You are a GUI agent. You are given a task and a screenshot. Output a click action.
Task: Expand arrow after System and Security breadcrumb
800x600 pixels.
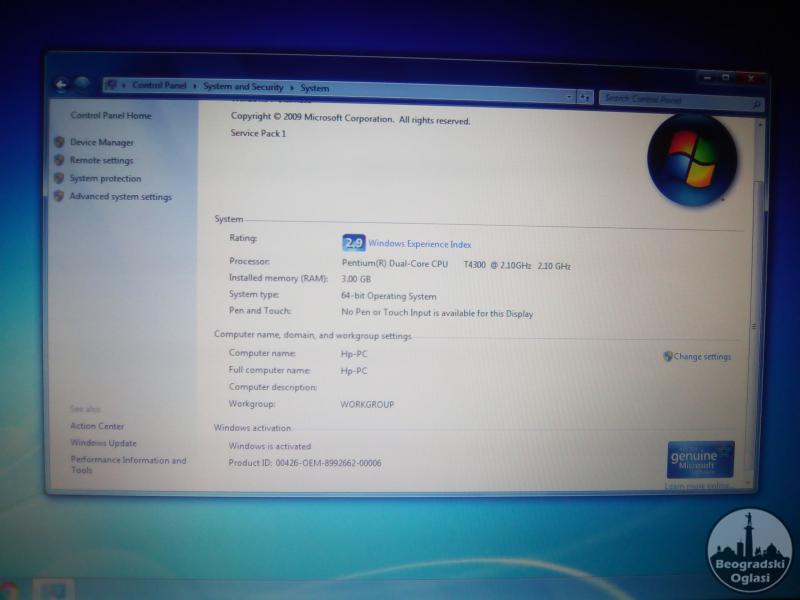tap(292, 88)
